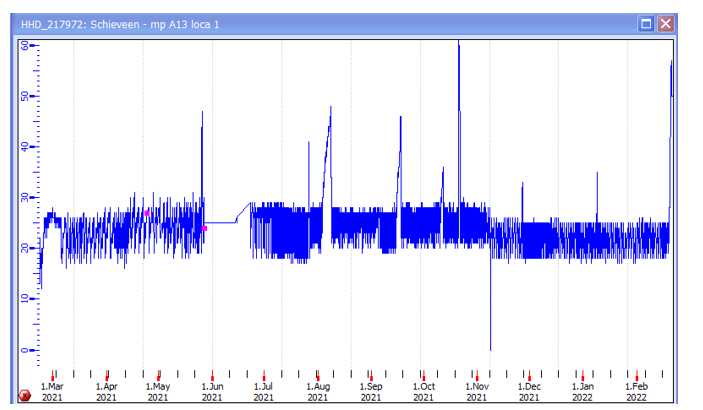Screen dimensions: 703x410
Task: Click the 0 label on the vertical axis
Action: click(x=25, y=350)
